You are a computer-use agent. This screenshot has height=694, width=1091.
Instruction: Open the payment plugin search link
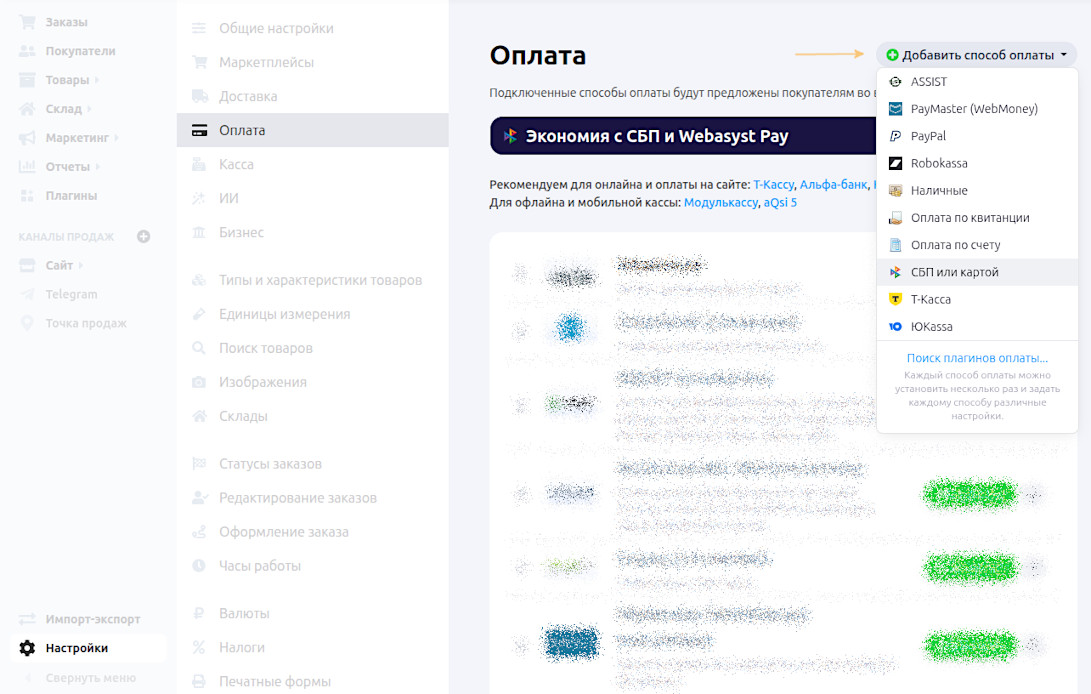point(976,358)
